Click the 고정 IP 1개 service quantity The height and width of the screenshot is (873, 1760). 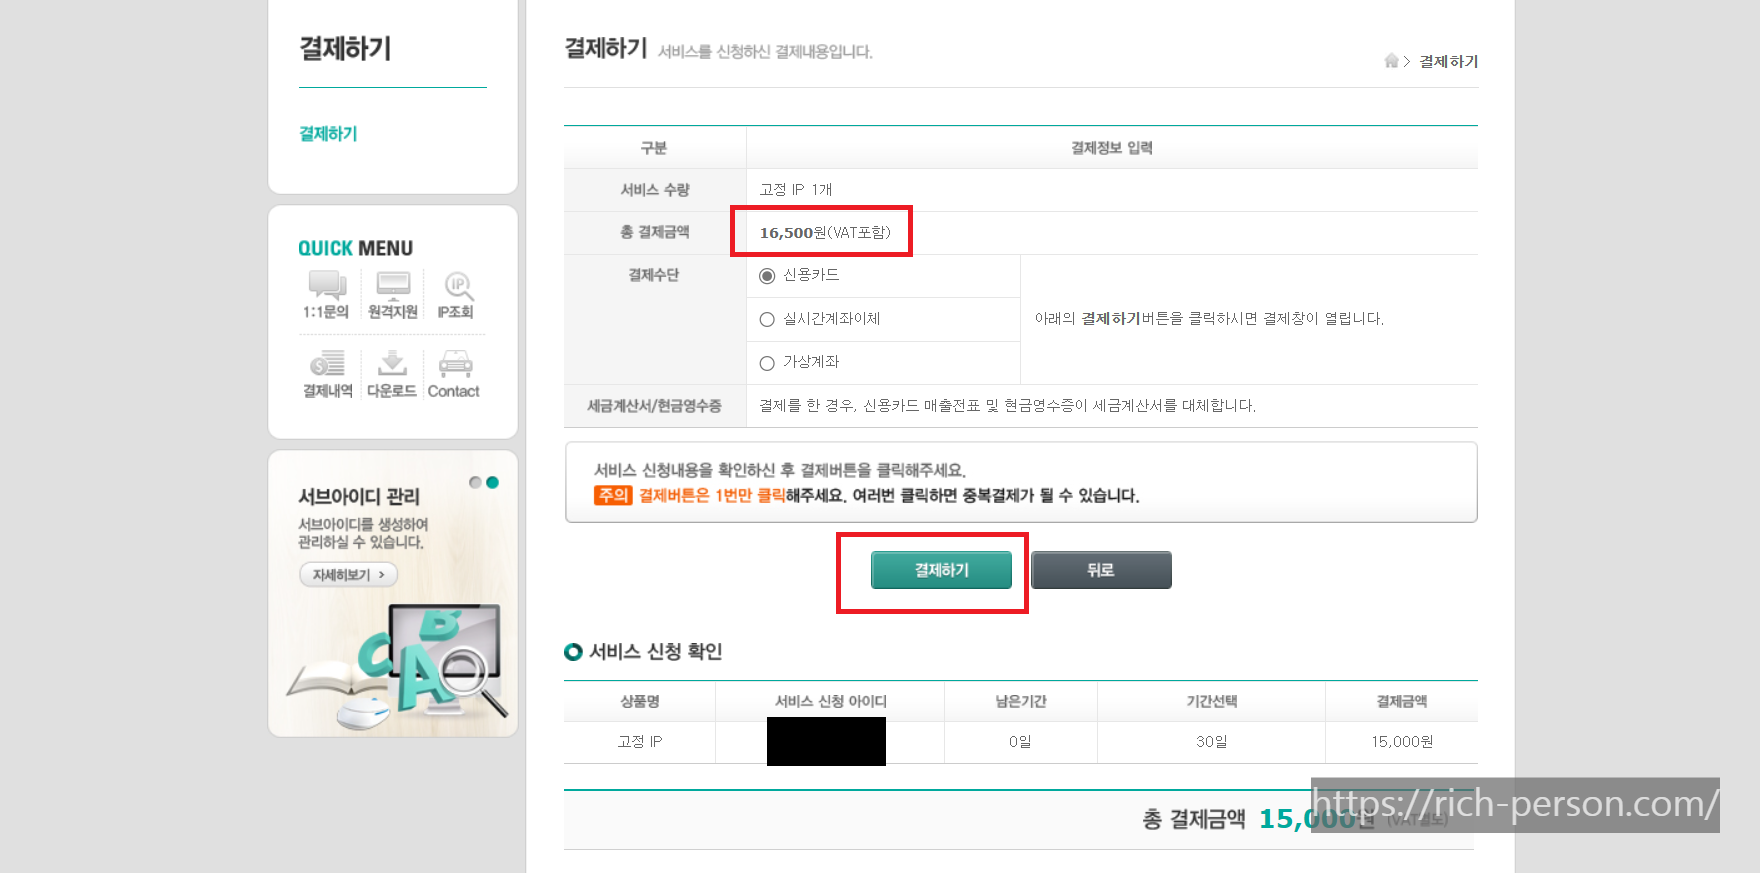796,190
